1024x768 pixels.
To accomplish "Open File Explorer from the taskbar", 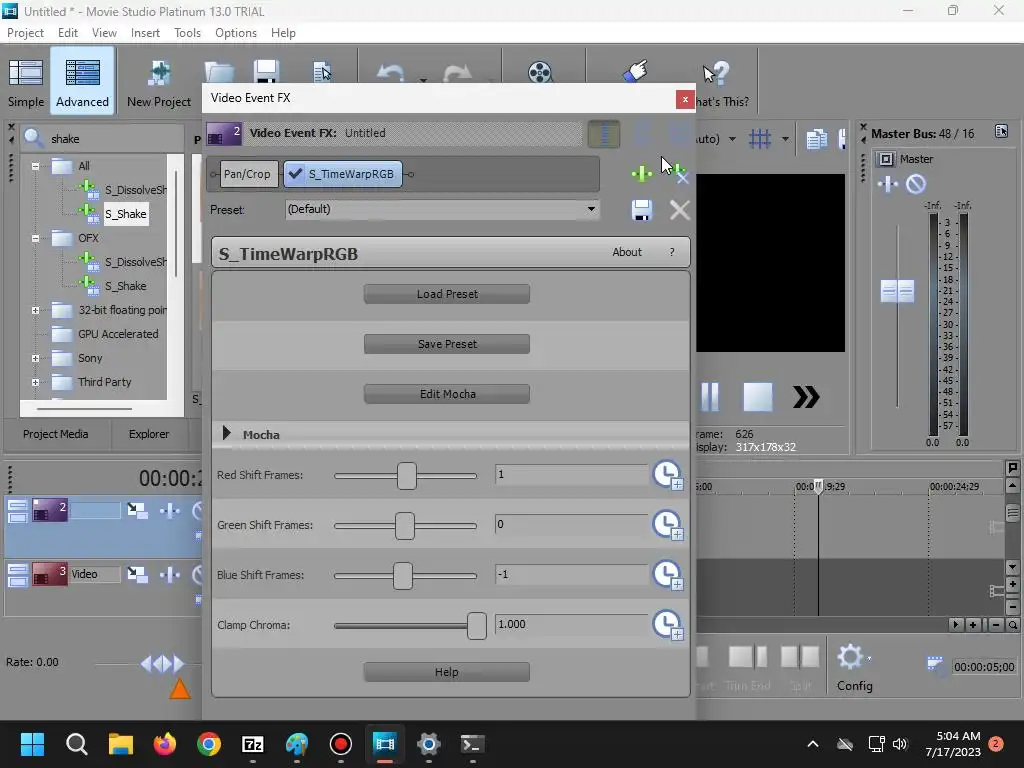I will click(121, 744).
